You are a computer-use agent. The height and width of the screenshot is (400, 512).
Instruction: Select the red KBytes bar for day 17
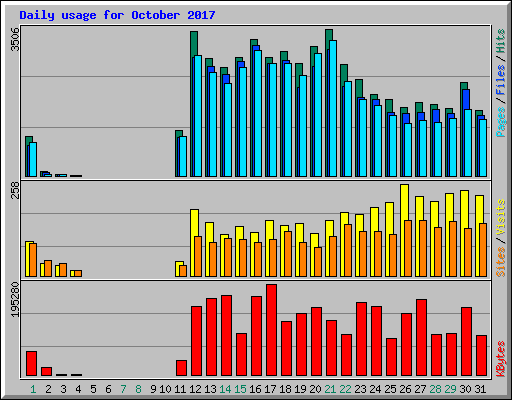[271, 330]
